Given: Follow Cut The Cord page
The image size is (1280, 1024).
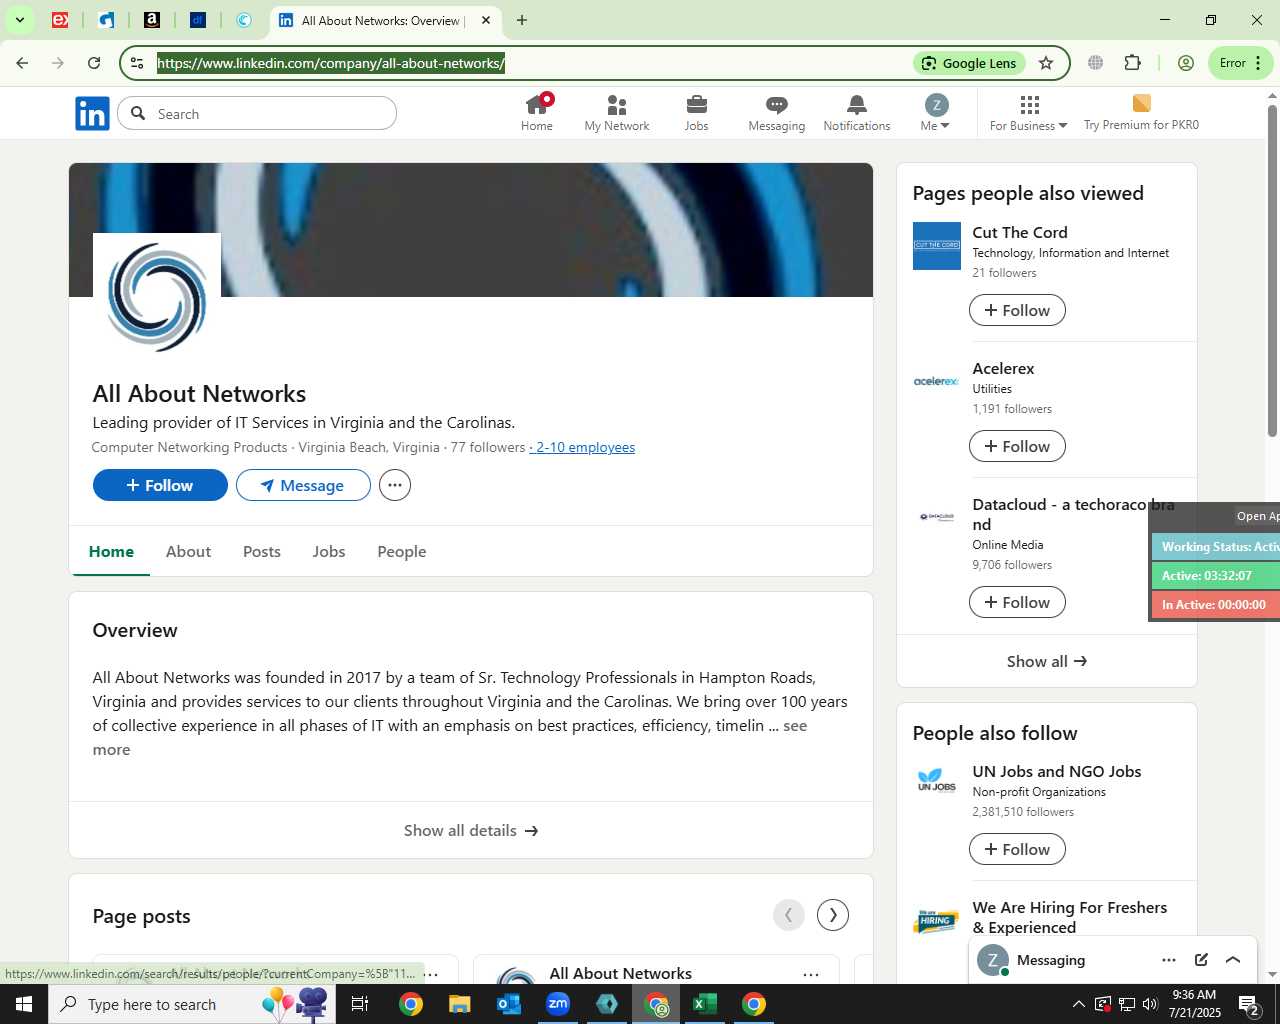Looking at the screenshot, I should 1017,310.
